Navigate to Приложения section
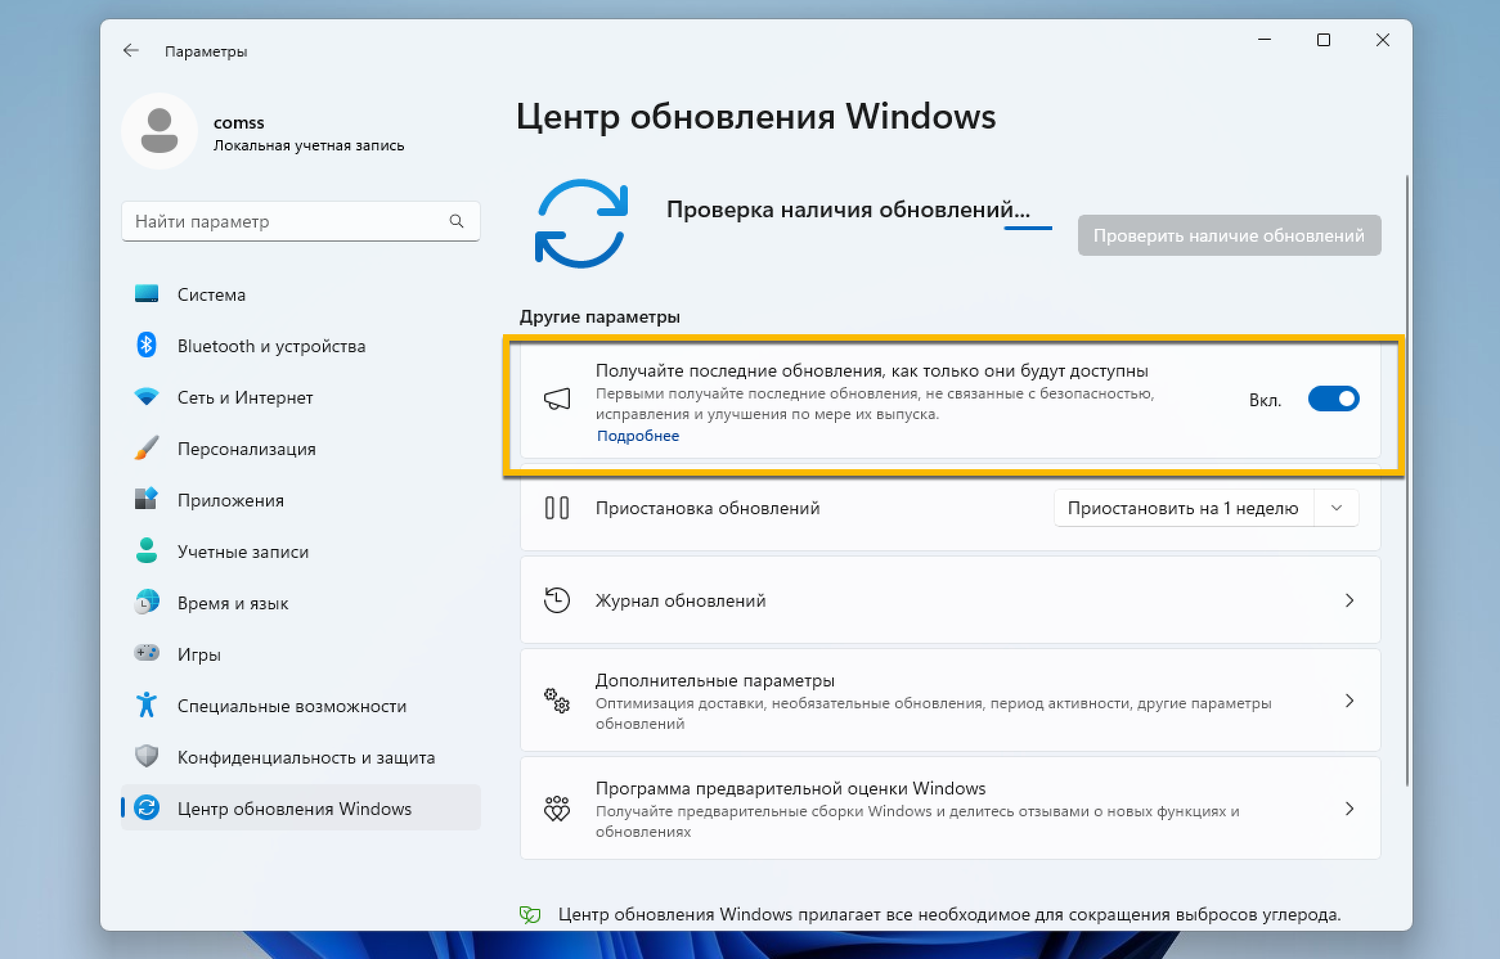Viewport: 1500px width, 959px height. (301, 499)
